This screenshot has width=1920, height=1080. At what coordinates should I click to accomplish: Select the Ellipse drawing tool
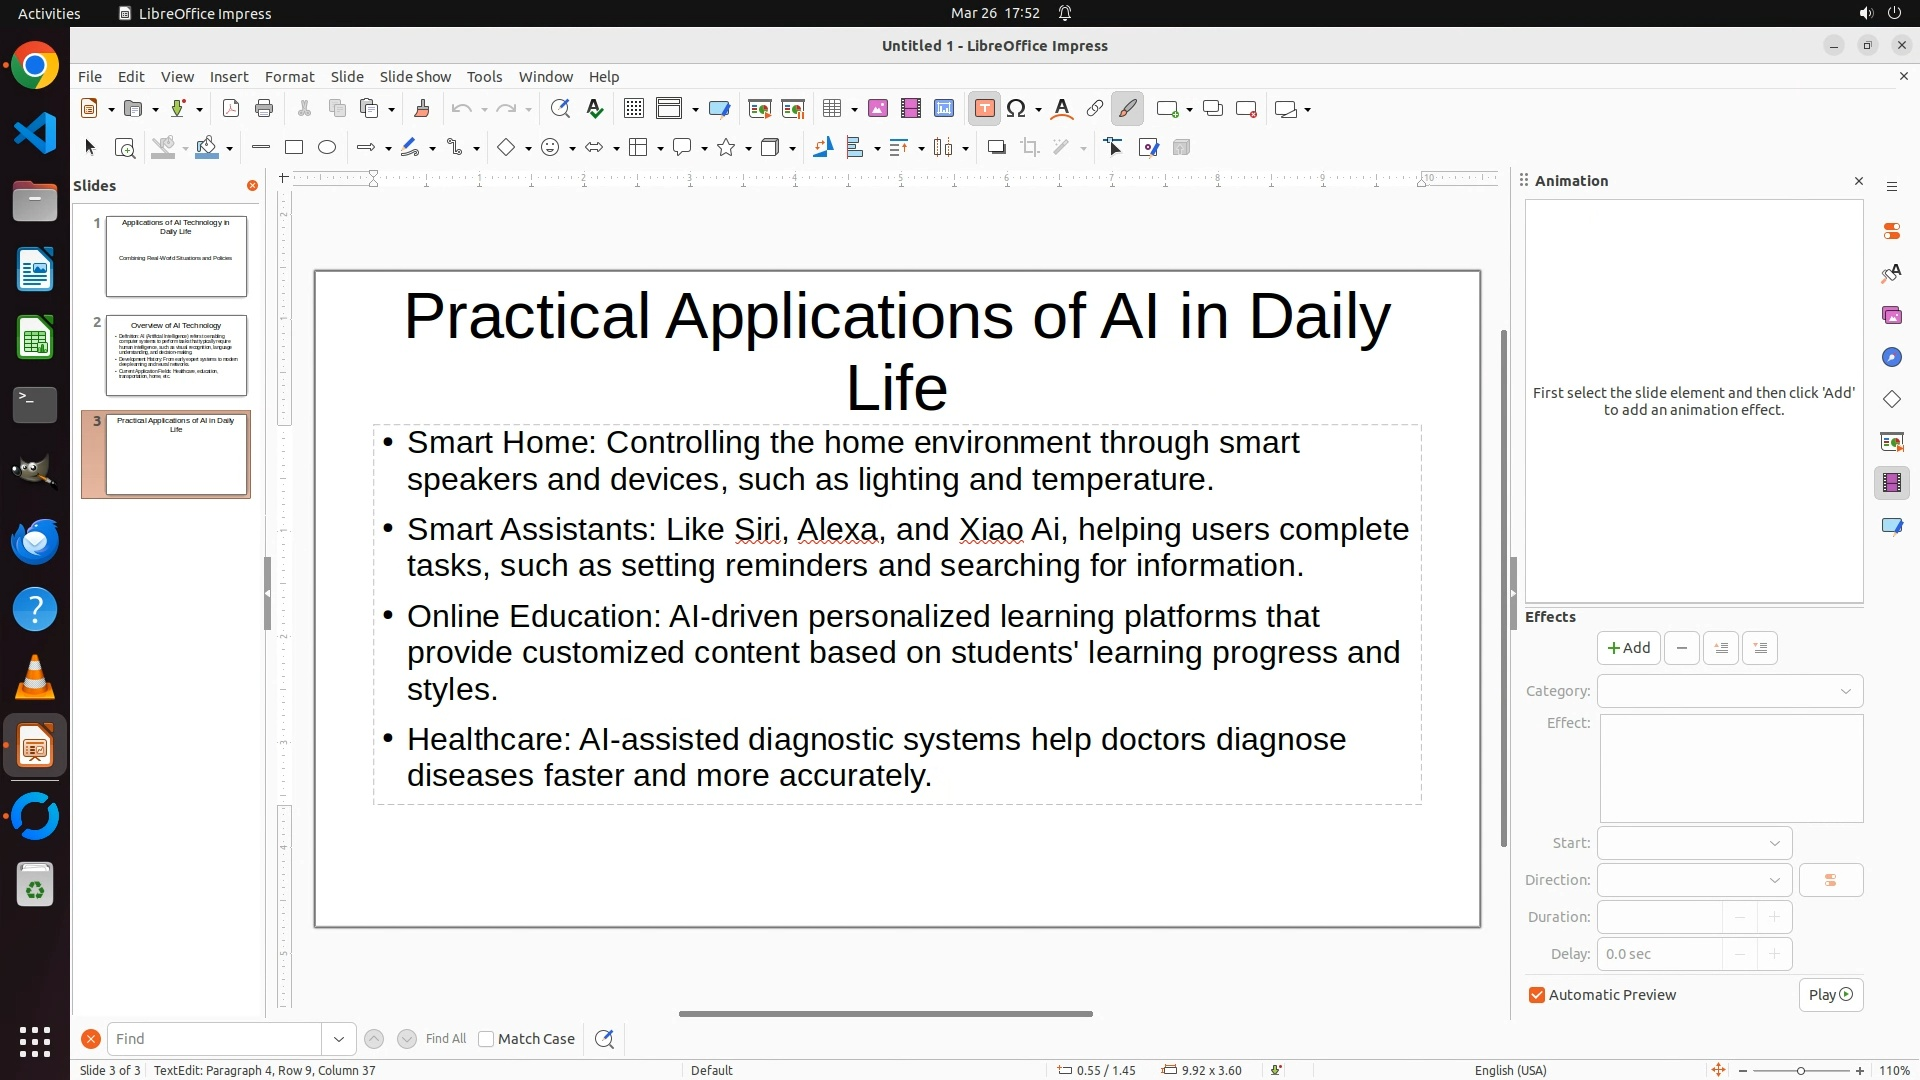(x=327, y=148)
